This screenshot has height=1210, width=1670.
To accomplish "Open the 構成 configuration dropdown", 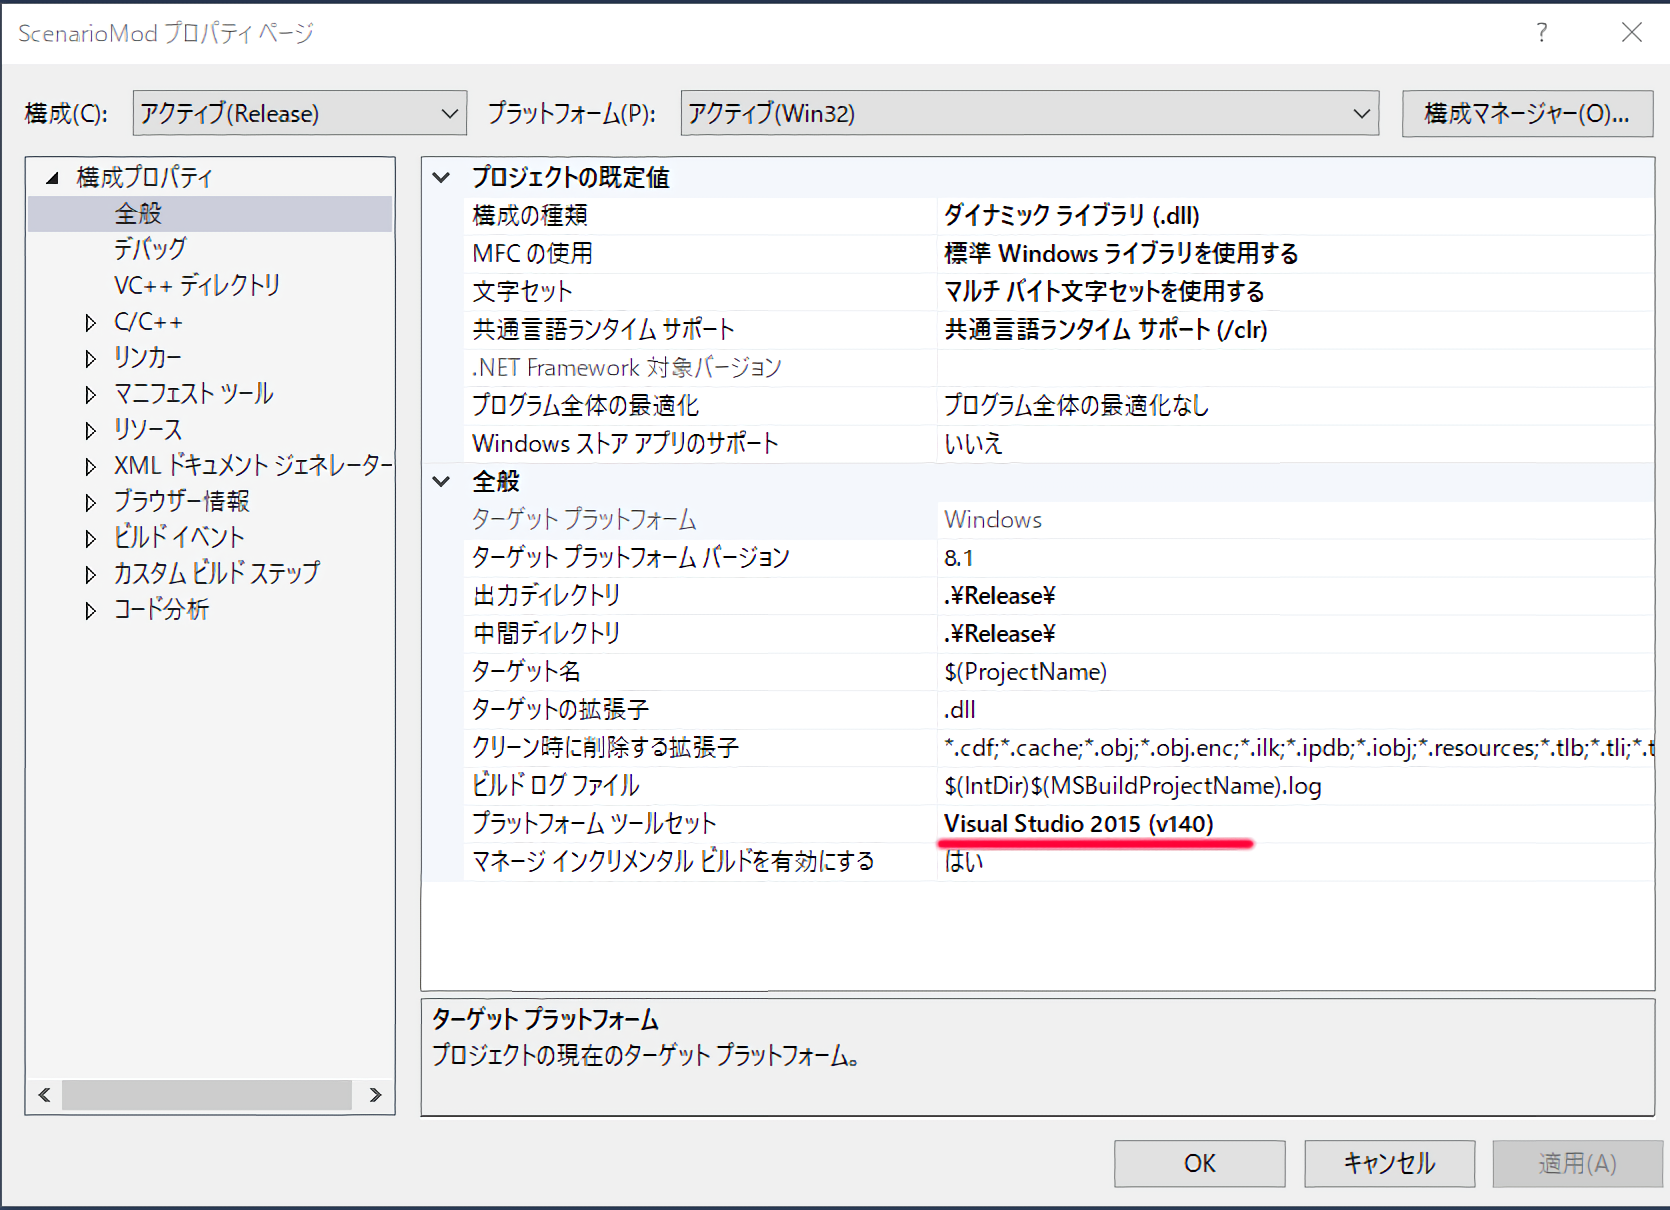I will click(x=299, y=113).
